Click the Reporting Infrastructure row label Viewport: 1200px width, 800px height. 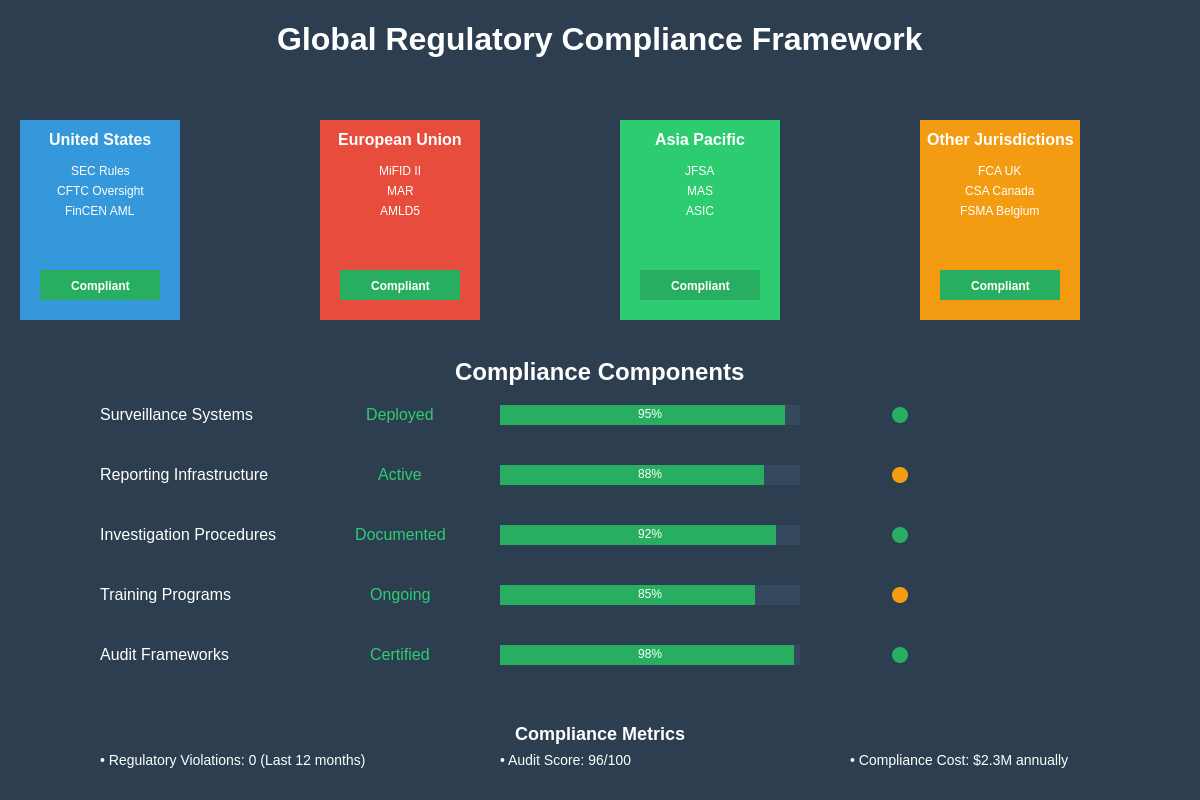pos(184,475)
